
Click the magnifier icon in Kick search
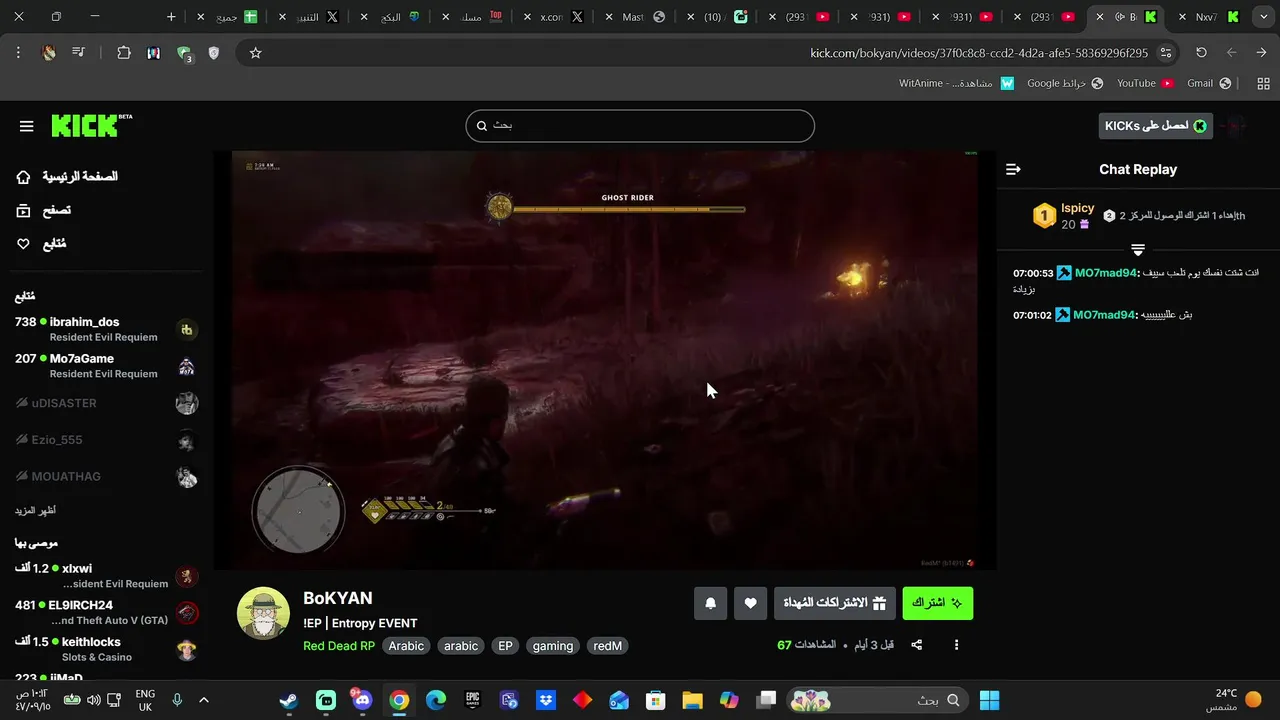point(482,126)
